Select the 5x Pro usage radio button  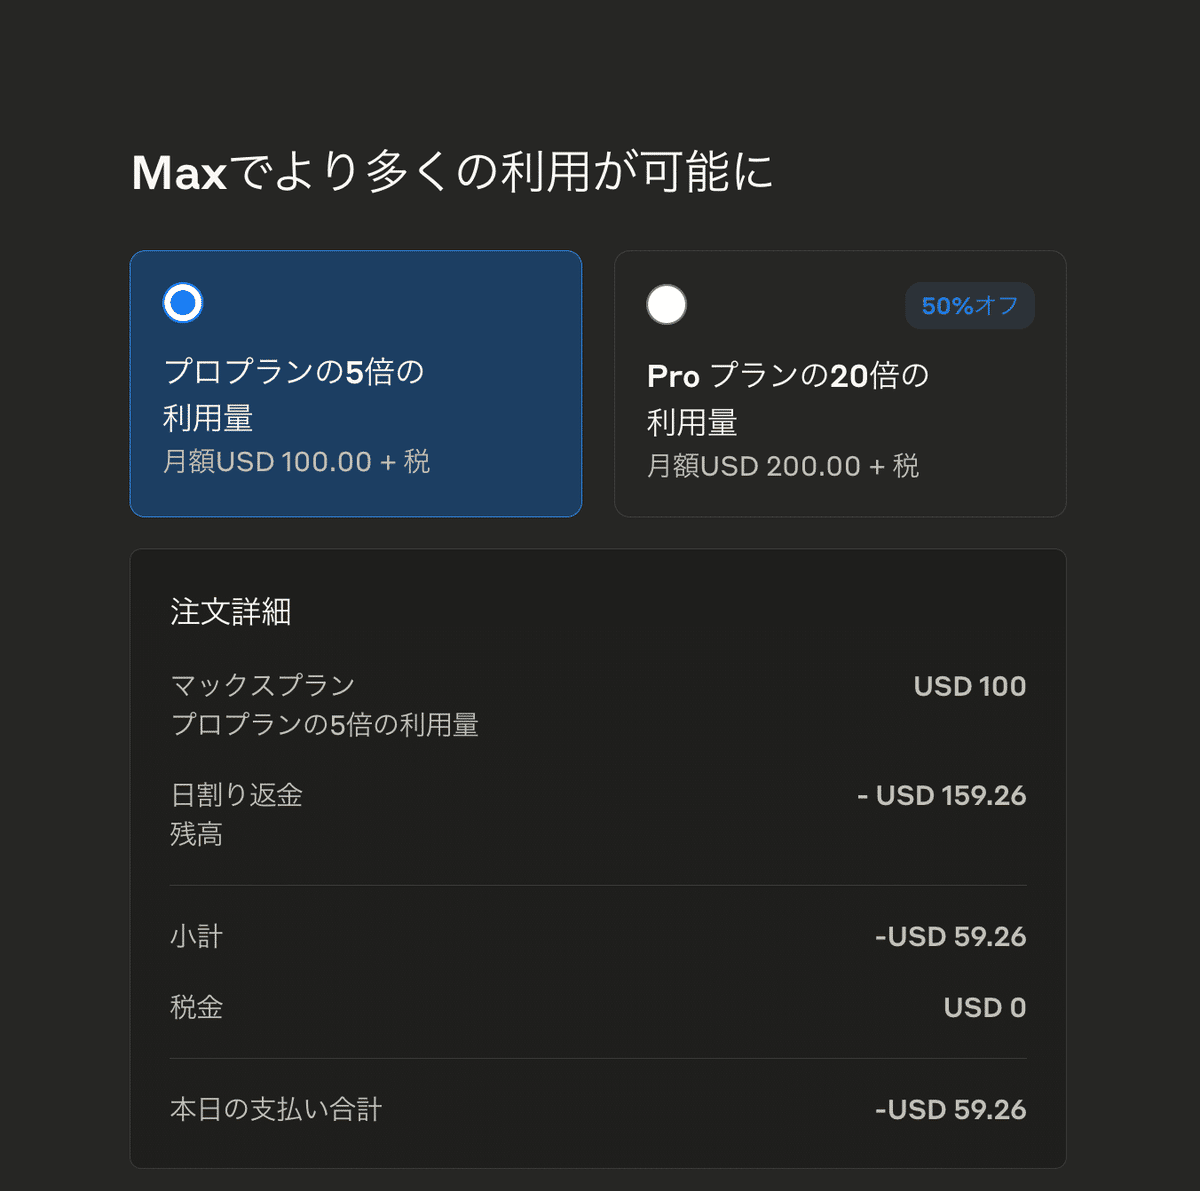[183, 303]
